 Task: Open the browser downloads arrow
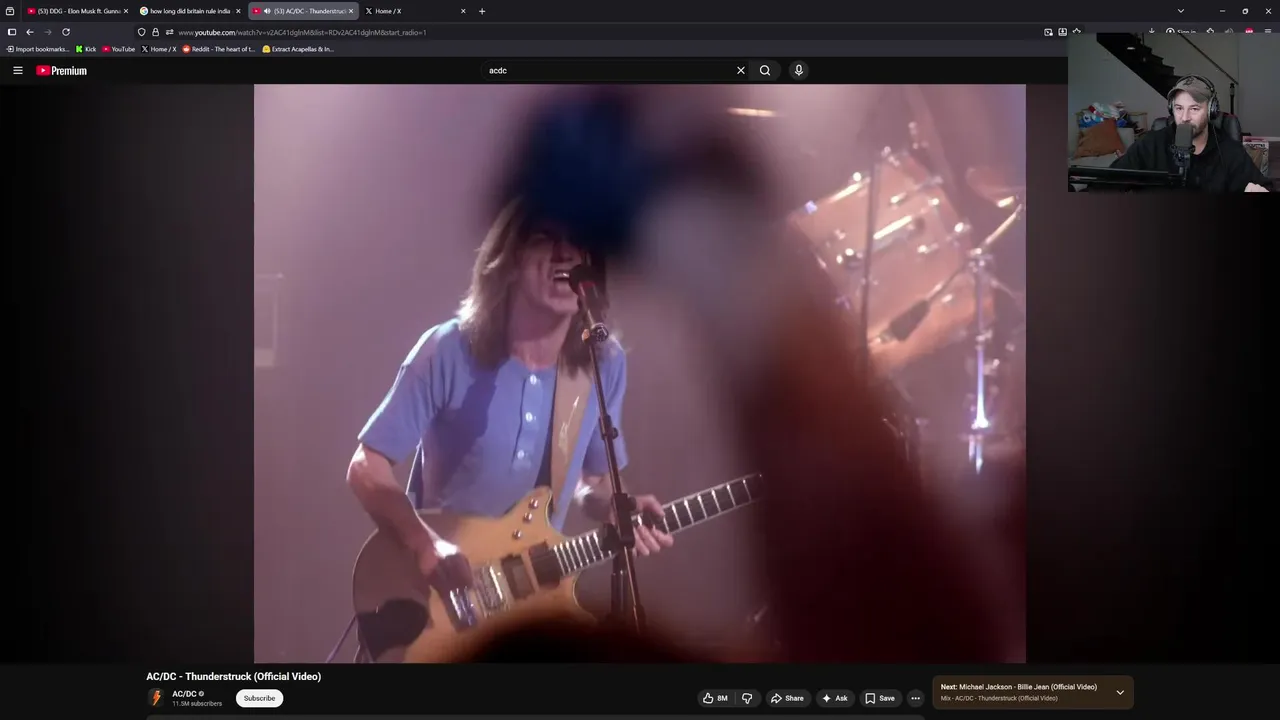coord(1151,32)
